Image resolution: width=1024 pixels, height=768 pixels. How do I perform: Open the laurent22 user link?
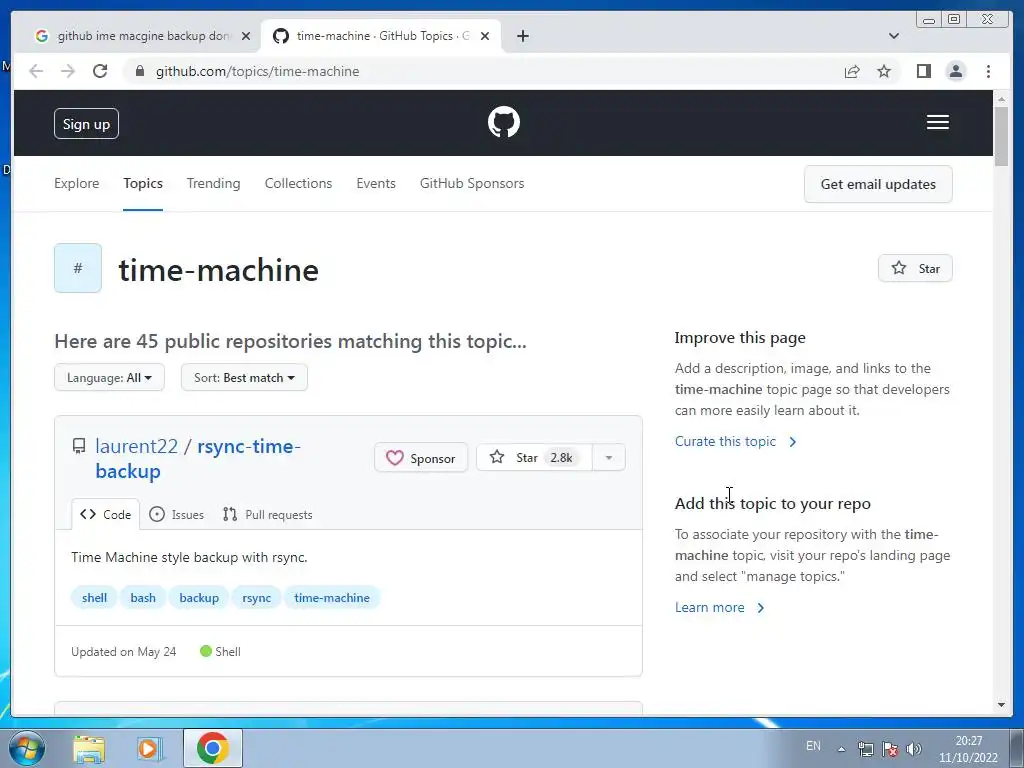coord(136,446)
